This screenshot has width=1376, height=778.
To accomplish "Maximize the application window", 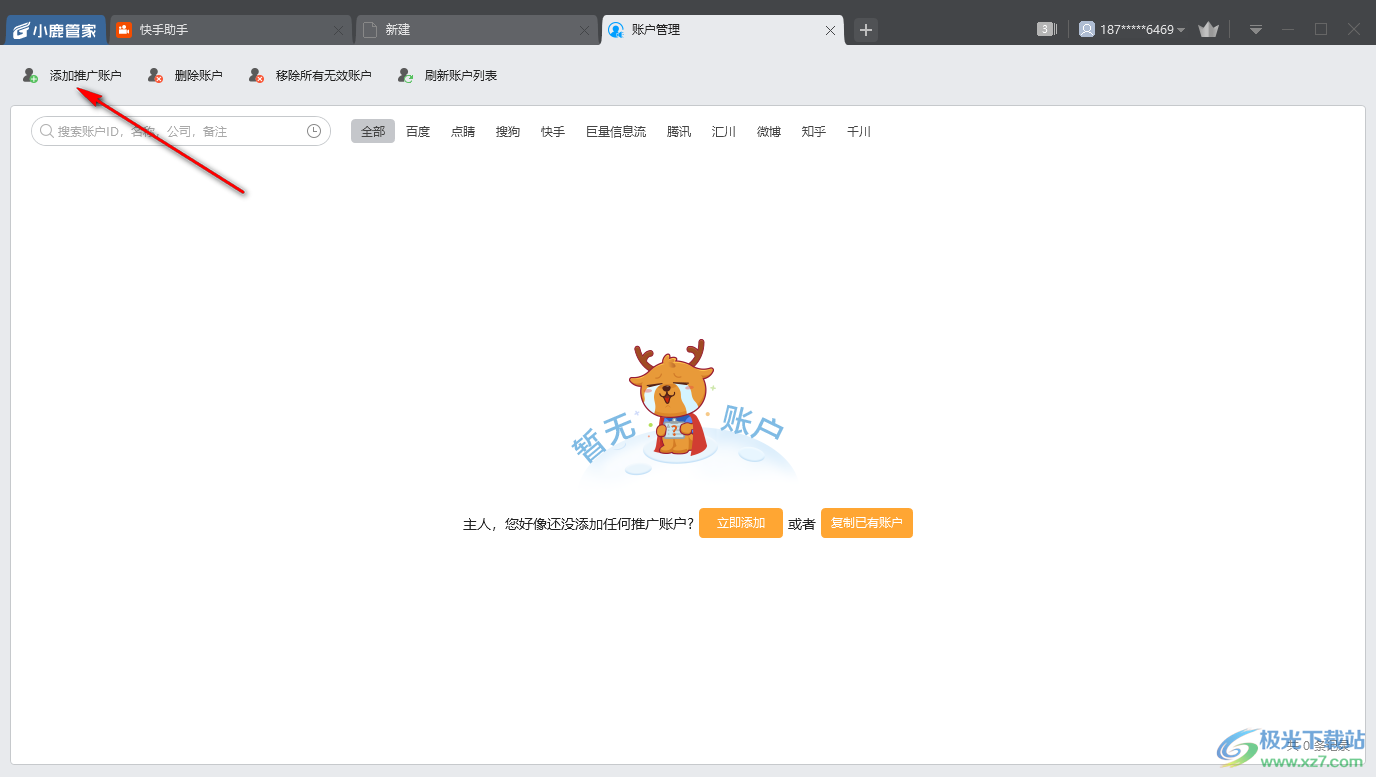I will [1321, 29].
